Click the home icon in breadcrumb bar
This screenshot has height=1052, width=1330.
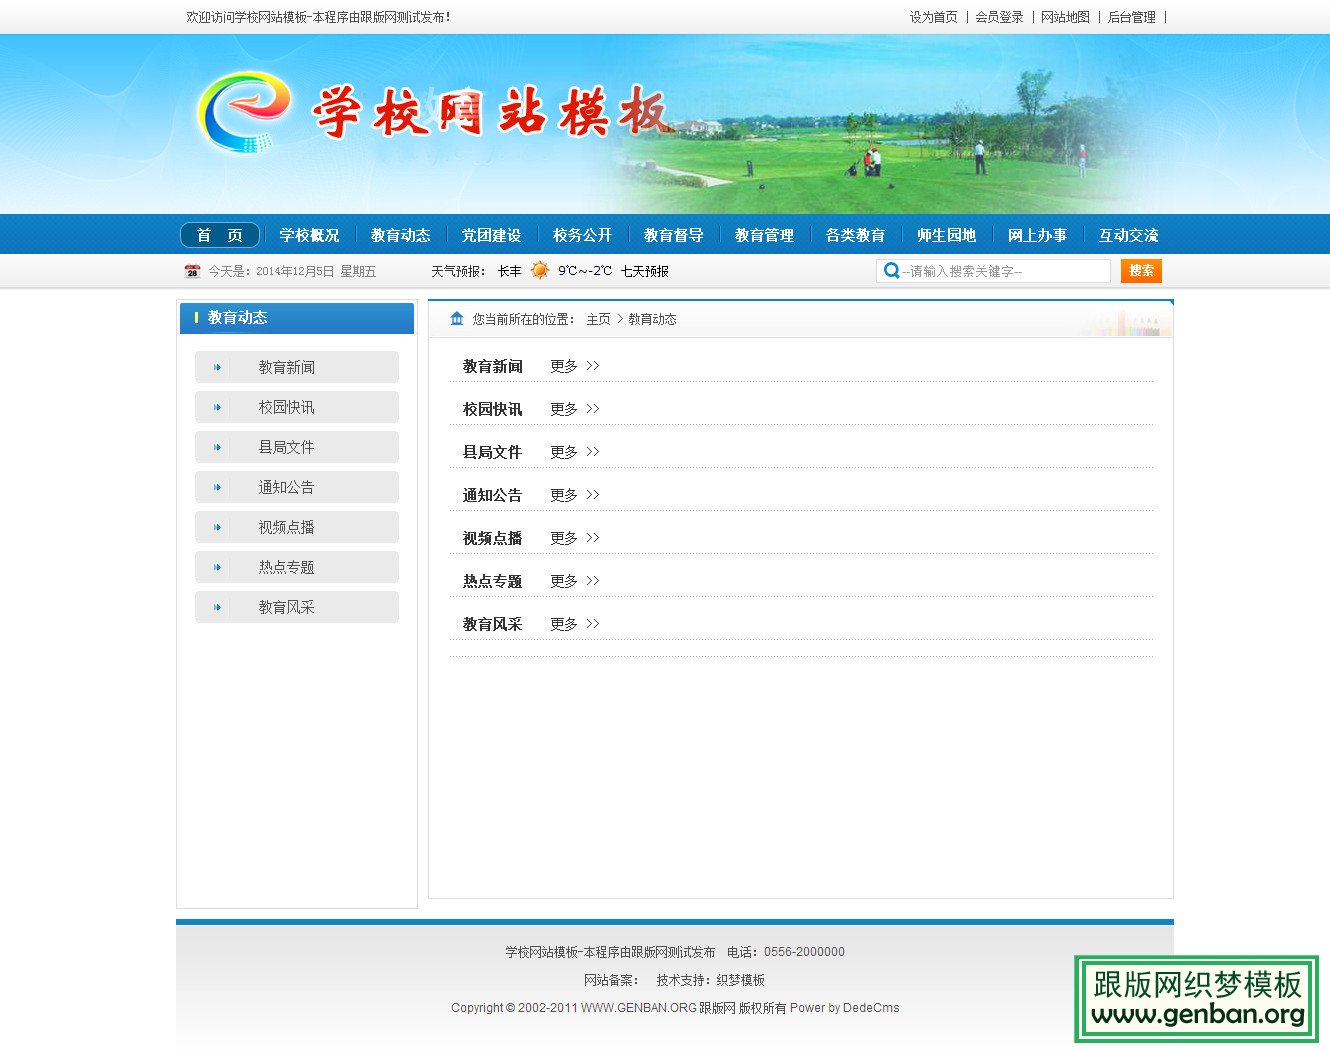pyautogui.click(x=455, y=318)
